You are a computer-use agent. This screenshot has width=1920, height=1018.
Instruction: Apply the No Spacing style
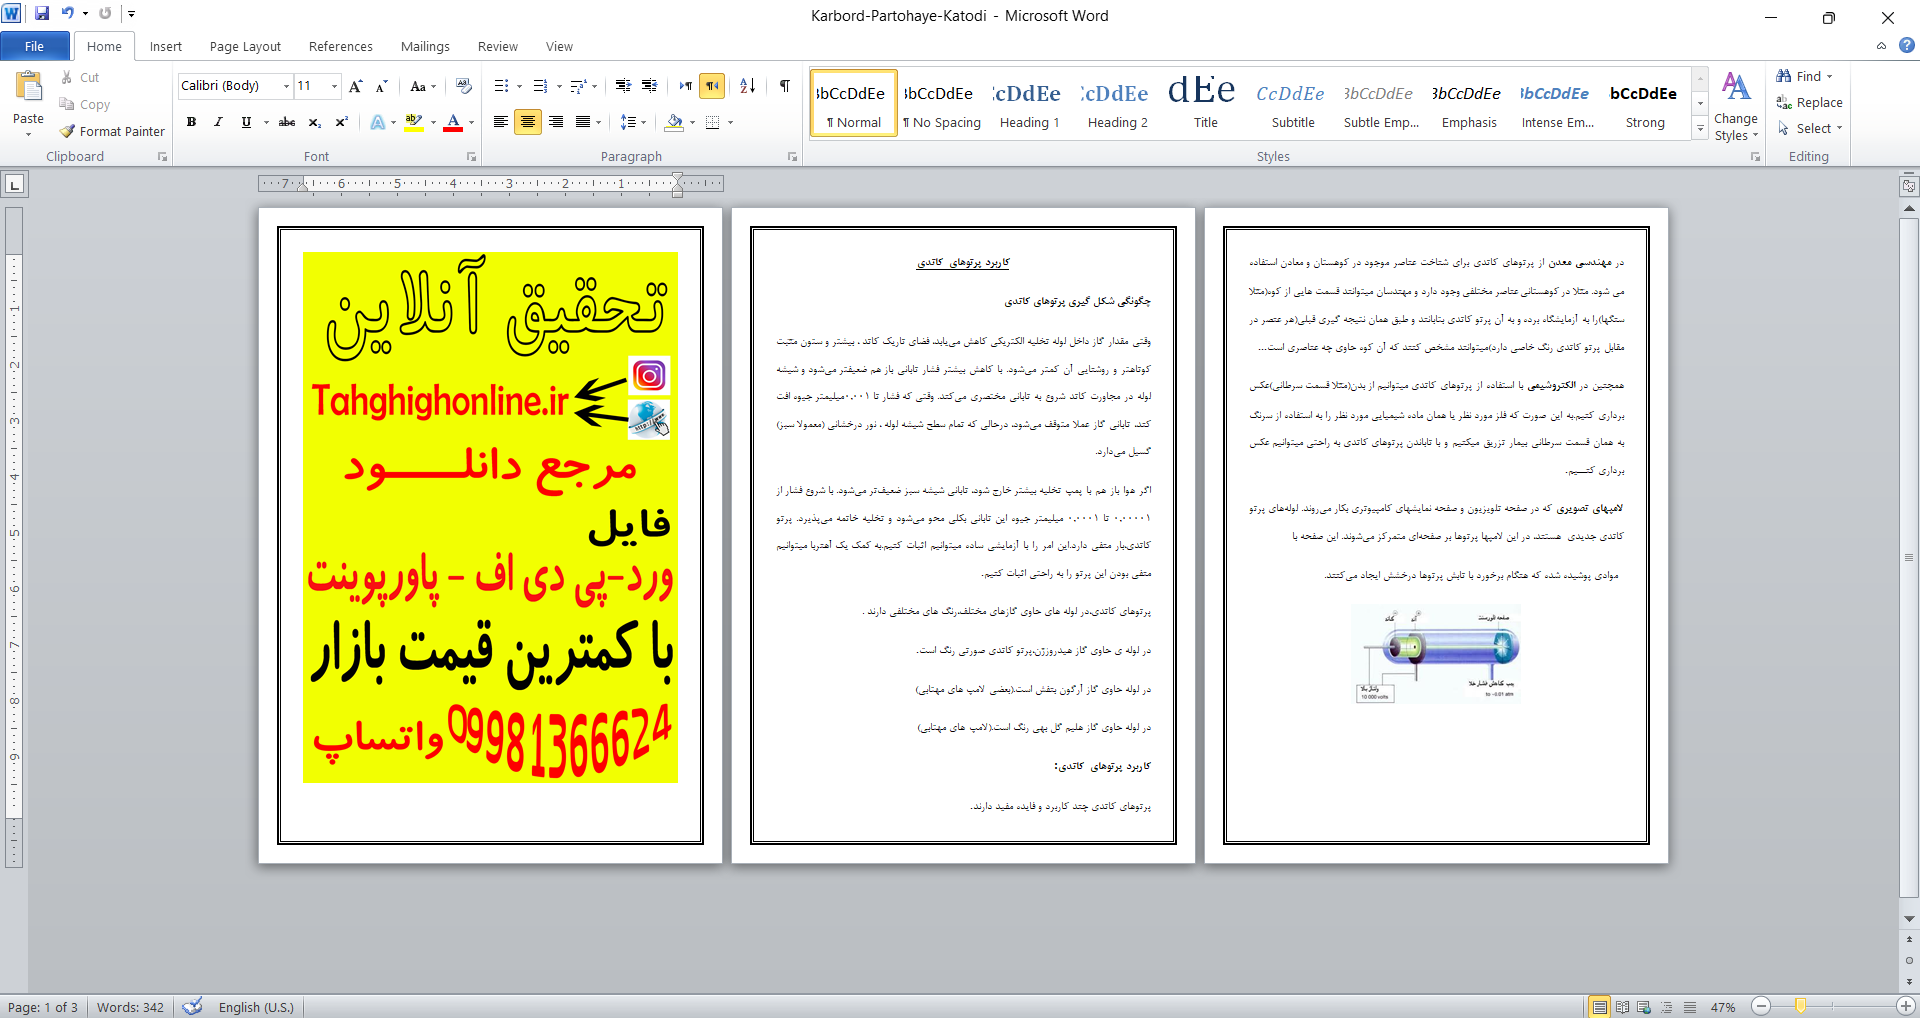(942, 104)
